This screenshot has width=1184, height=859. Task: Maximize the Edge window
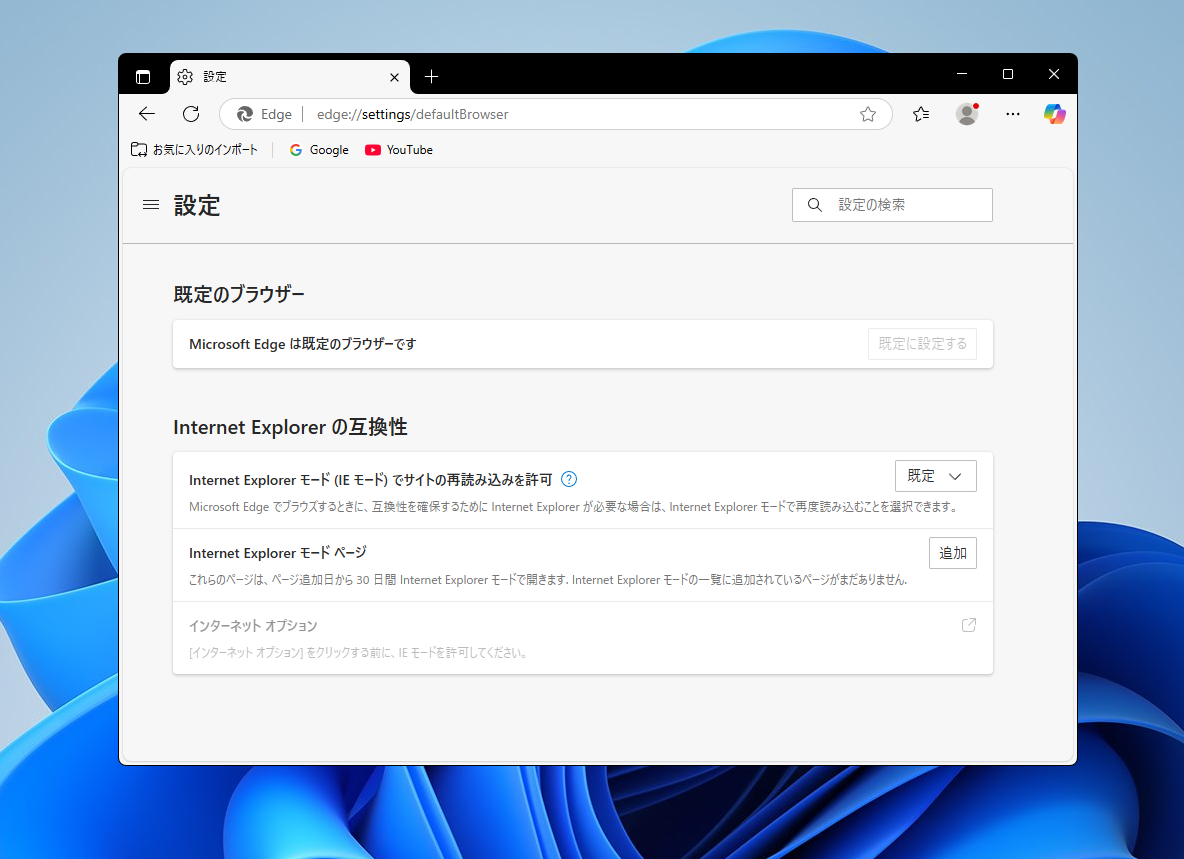[1008, 74]
